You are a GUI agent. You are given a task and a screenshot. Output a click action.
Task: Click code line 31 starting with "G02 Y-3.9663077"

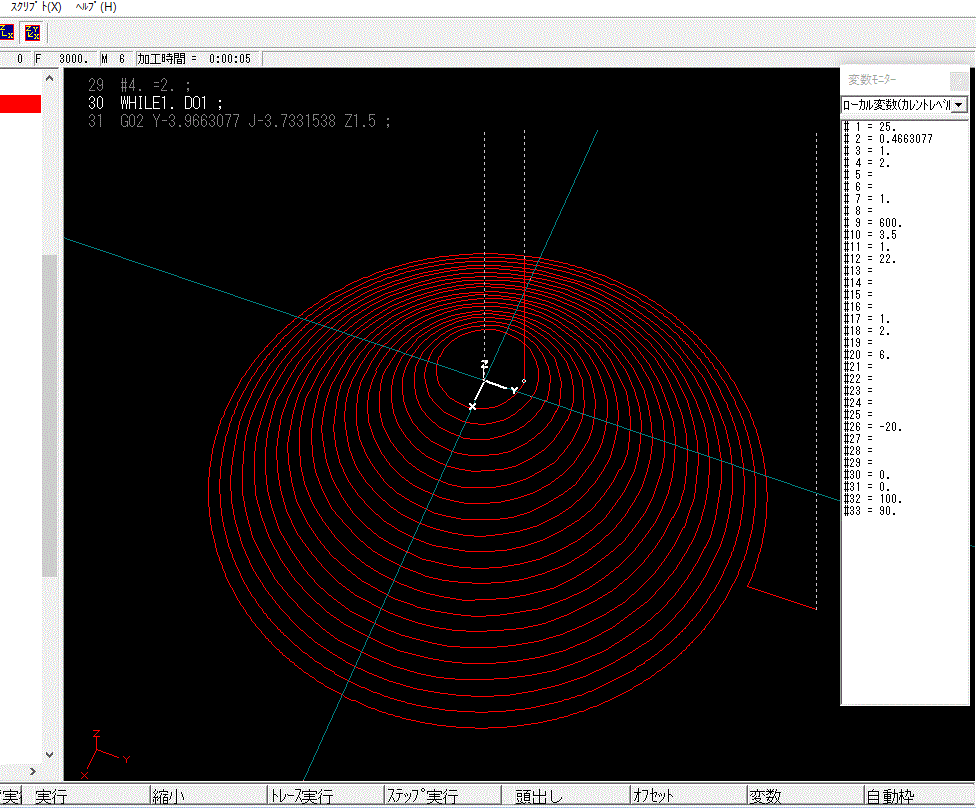[x=239, y=121]
